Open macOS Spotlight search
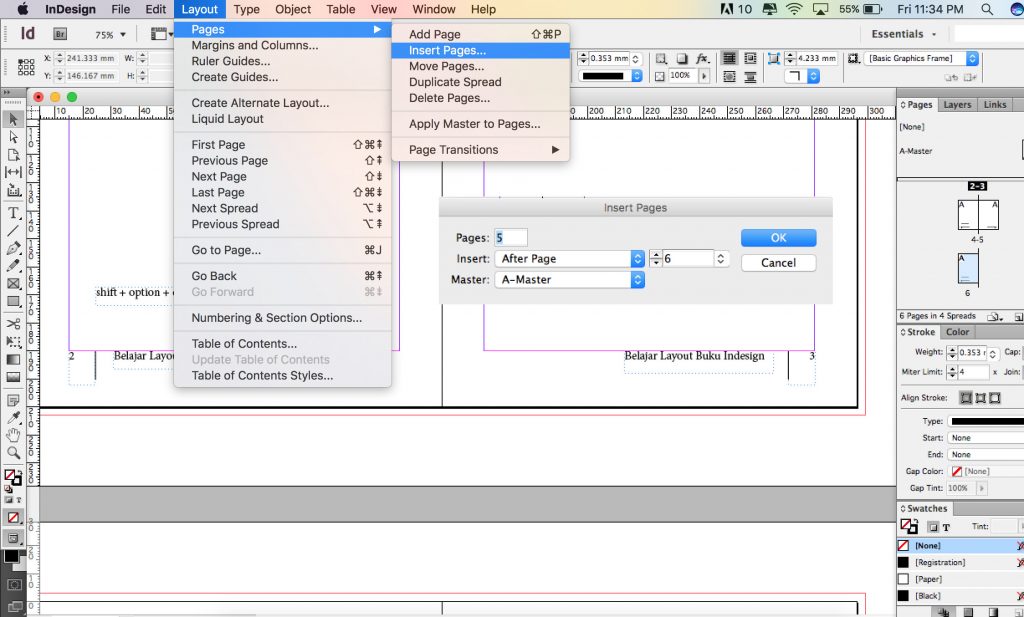 point(987,9)
